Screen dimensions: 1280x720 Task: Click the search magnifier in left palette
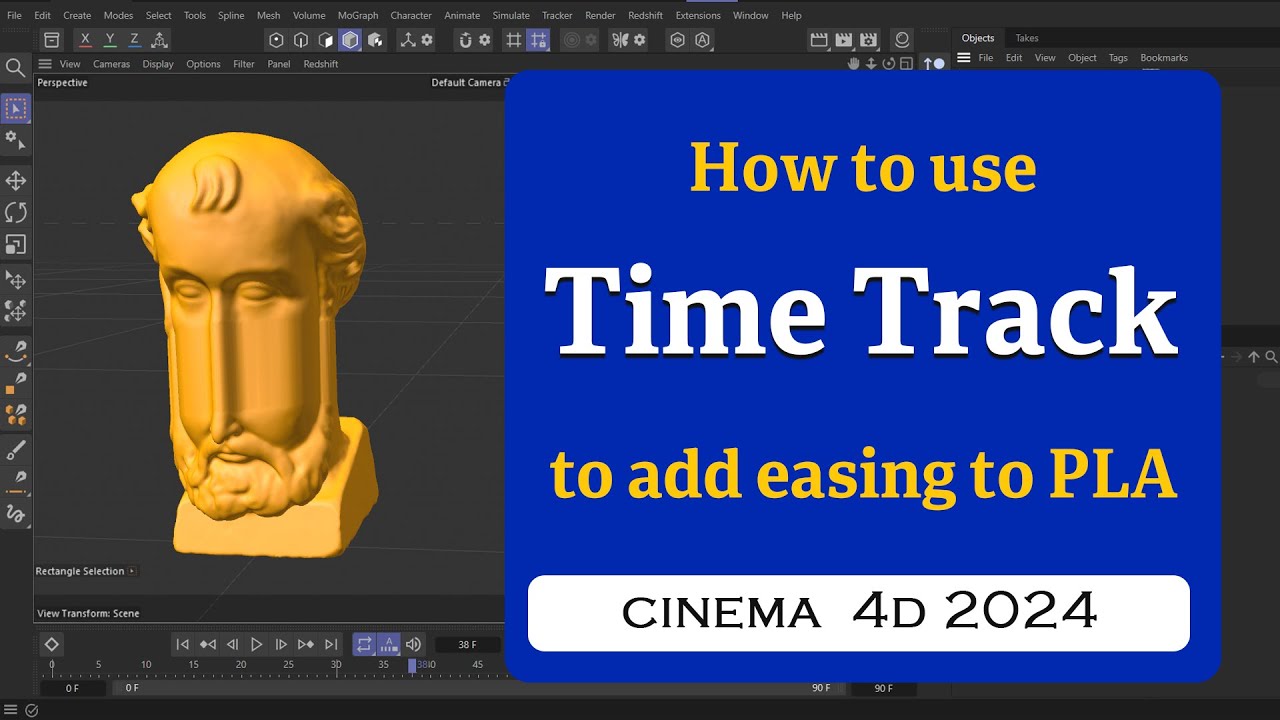tap(15, 67)
